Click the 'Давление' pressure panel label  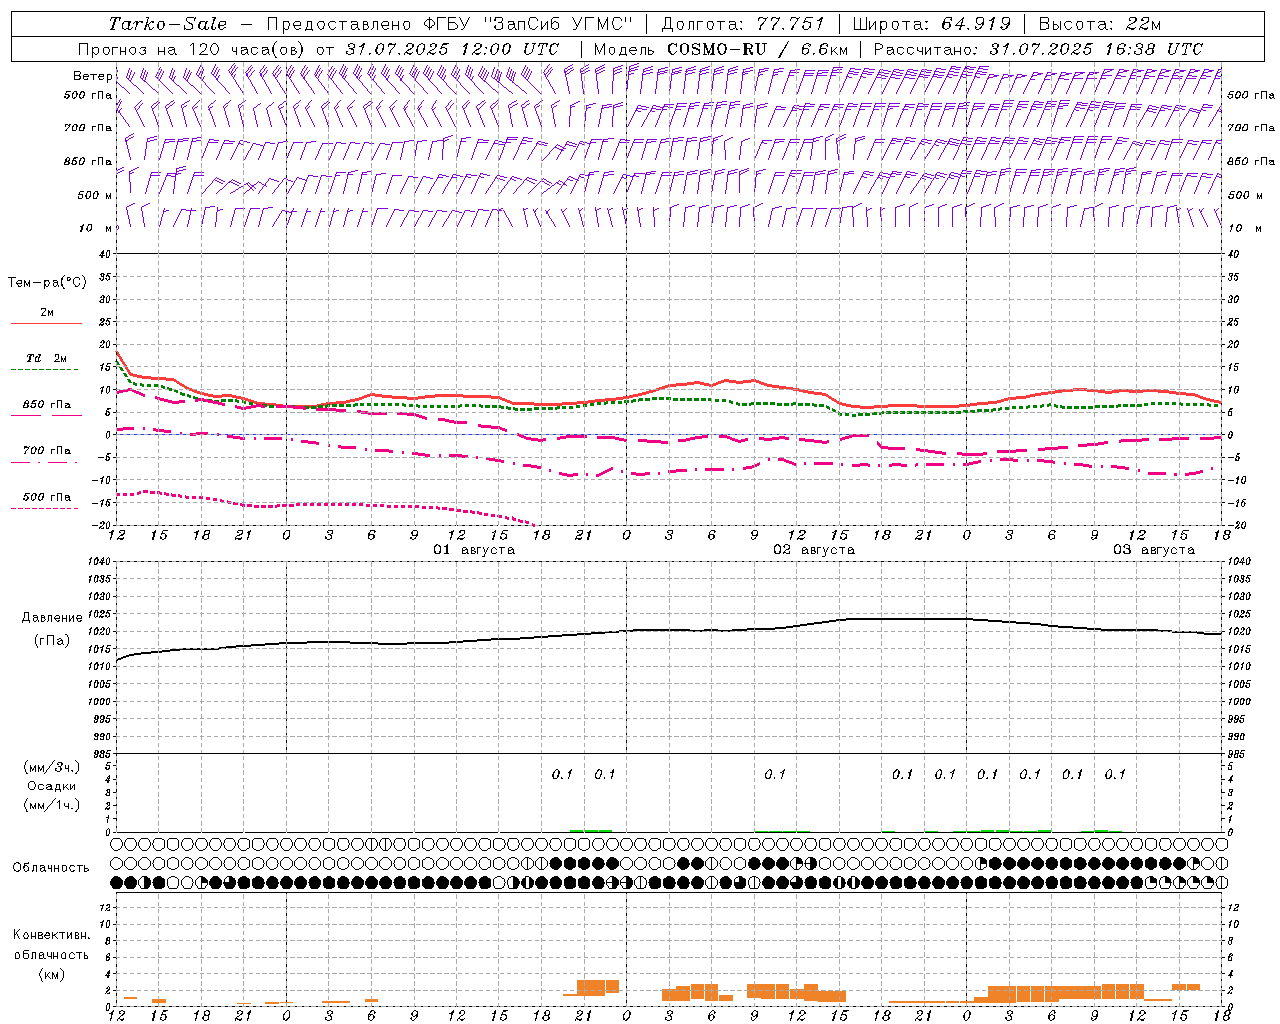(x=52, y=618)
